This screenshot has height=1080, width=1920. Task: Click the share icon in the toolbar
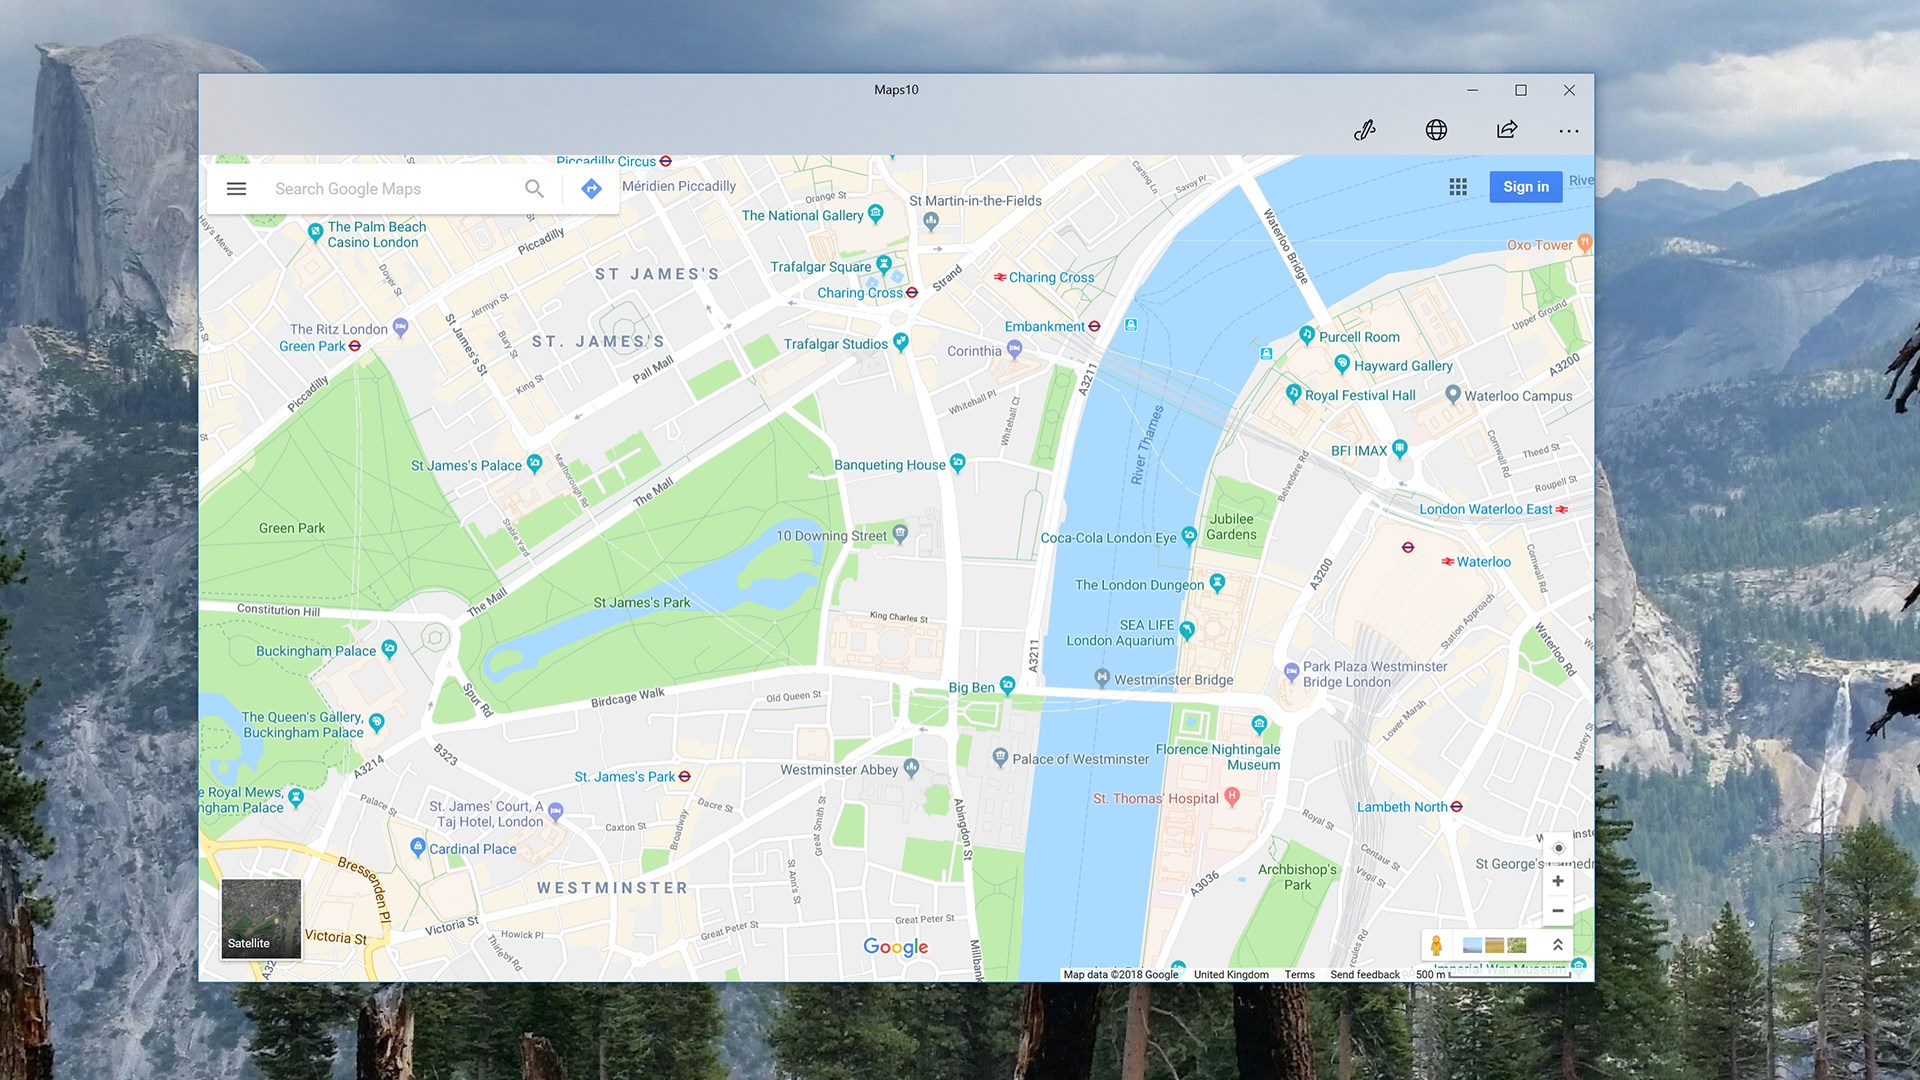[1506, 130]
